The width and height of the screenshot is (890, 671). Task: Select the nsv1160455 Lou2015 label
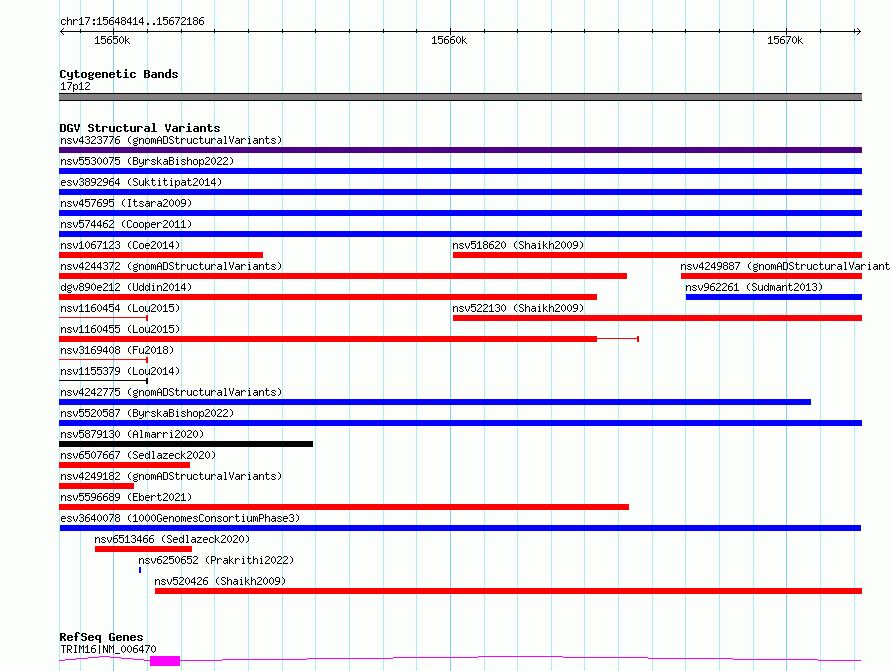(120, 329)
